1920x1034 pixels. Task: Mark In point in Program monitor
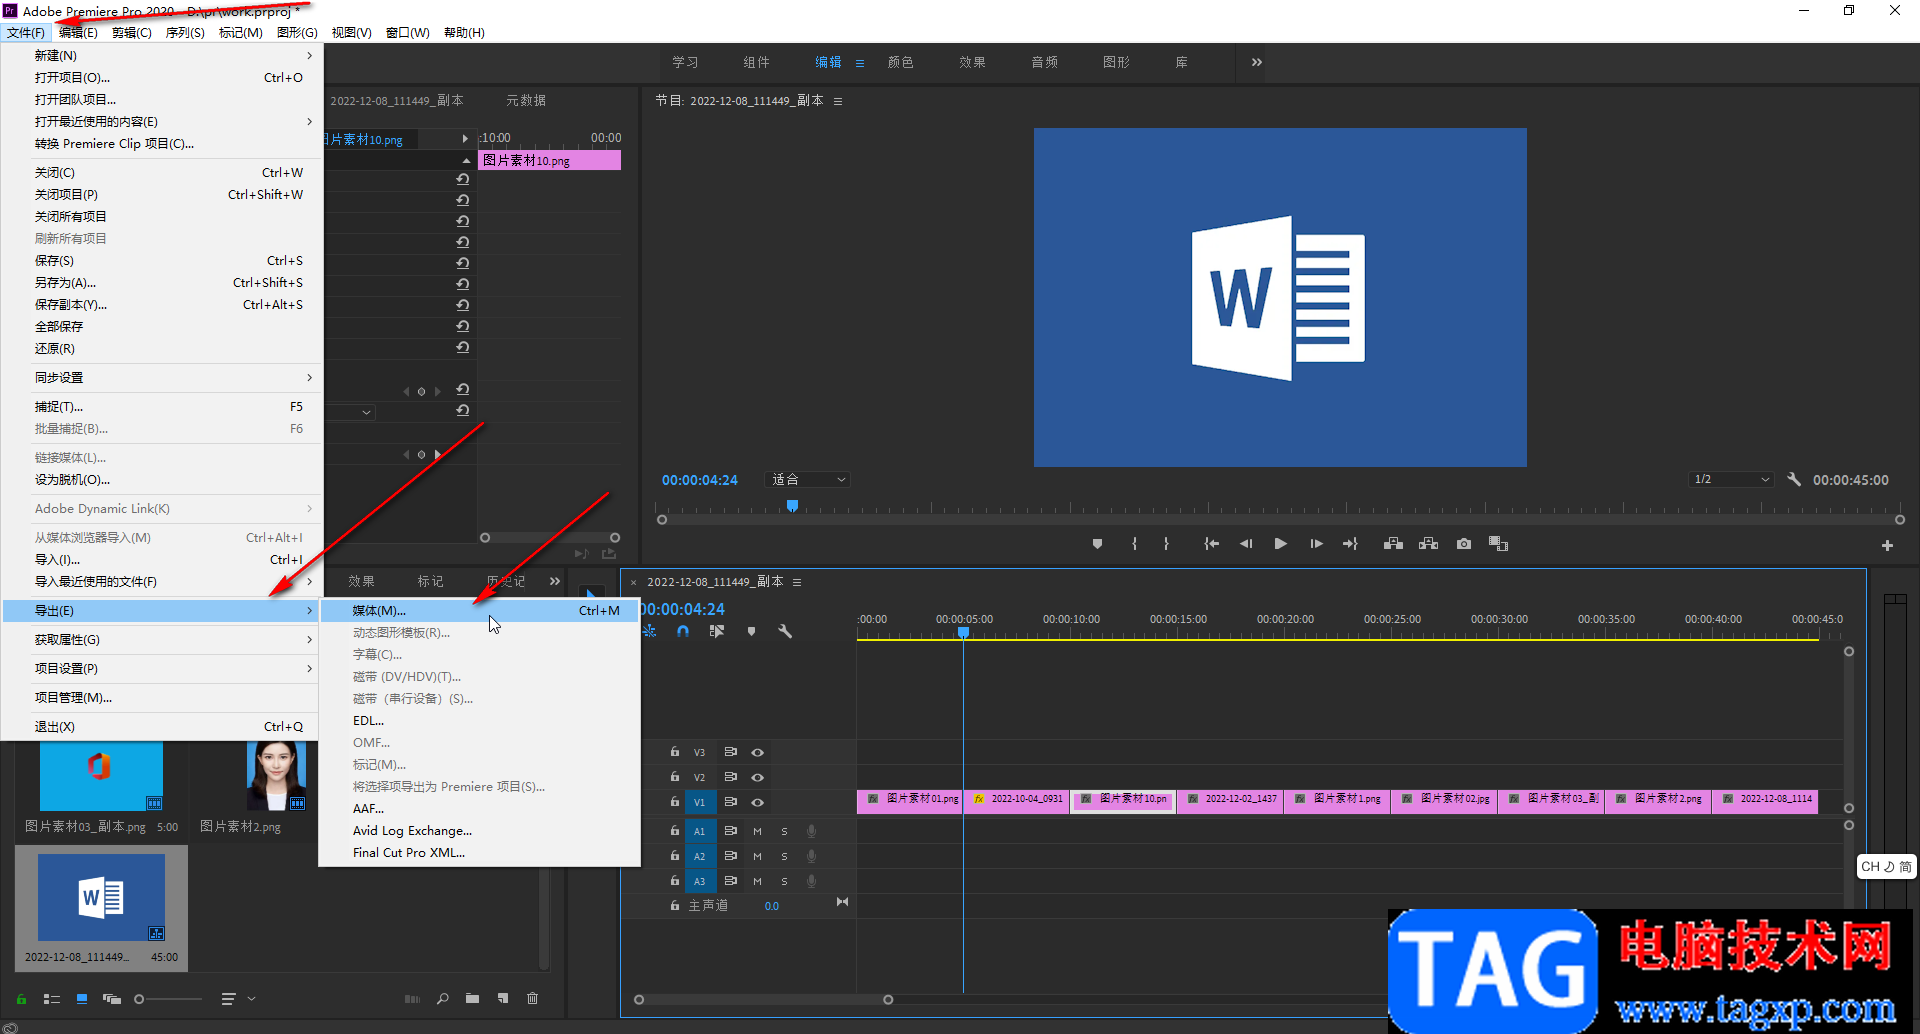(x=1134, y=544)
